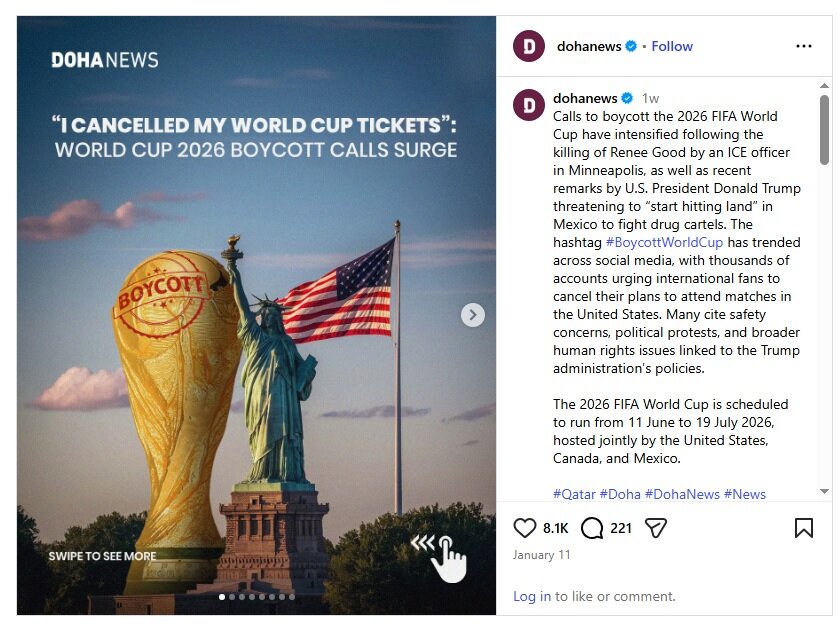Save the post with the bookmark icon
The height and width of the screenshot is (631, 840).
[804, 528]
